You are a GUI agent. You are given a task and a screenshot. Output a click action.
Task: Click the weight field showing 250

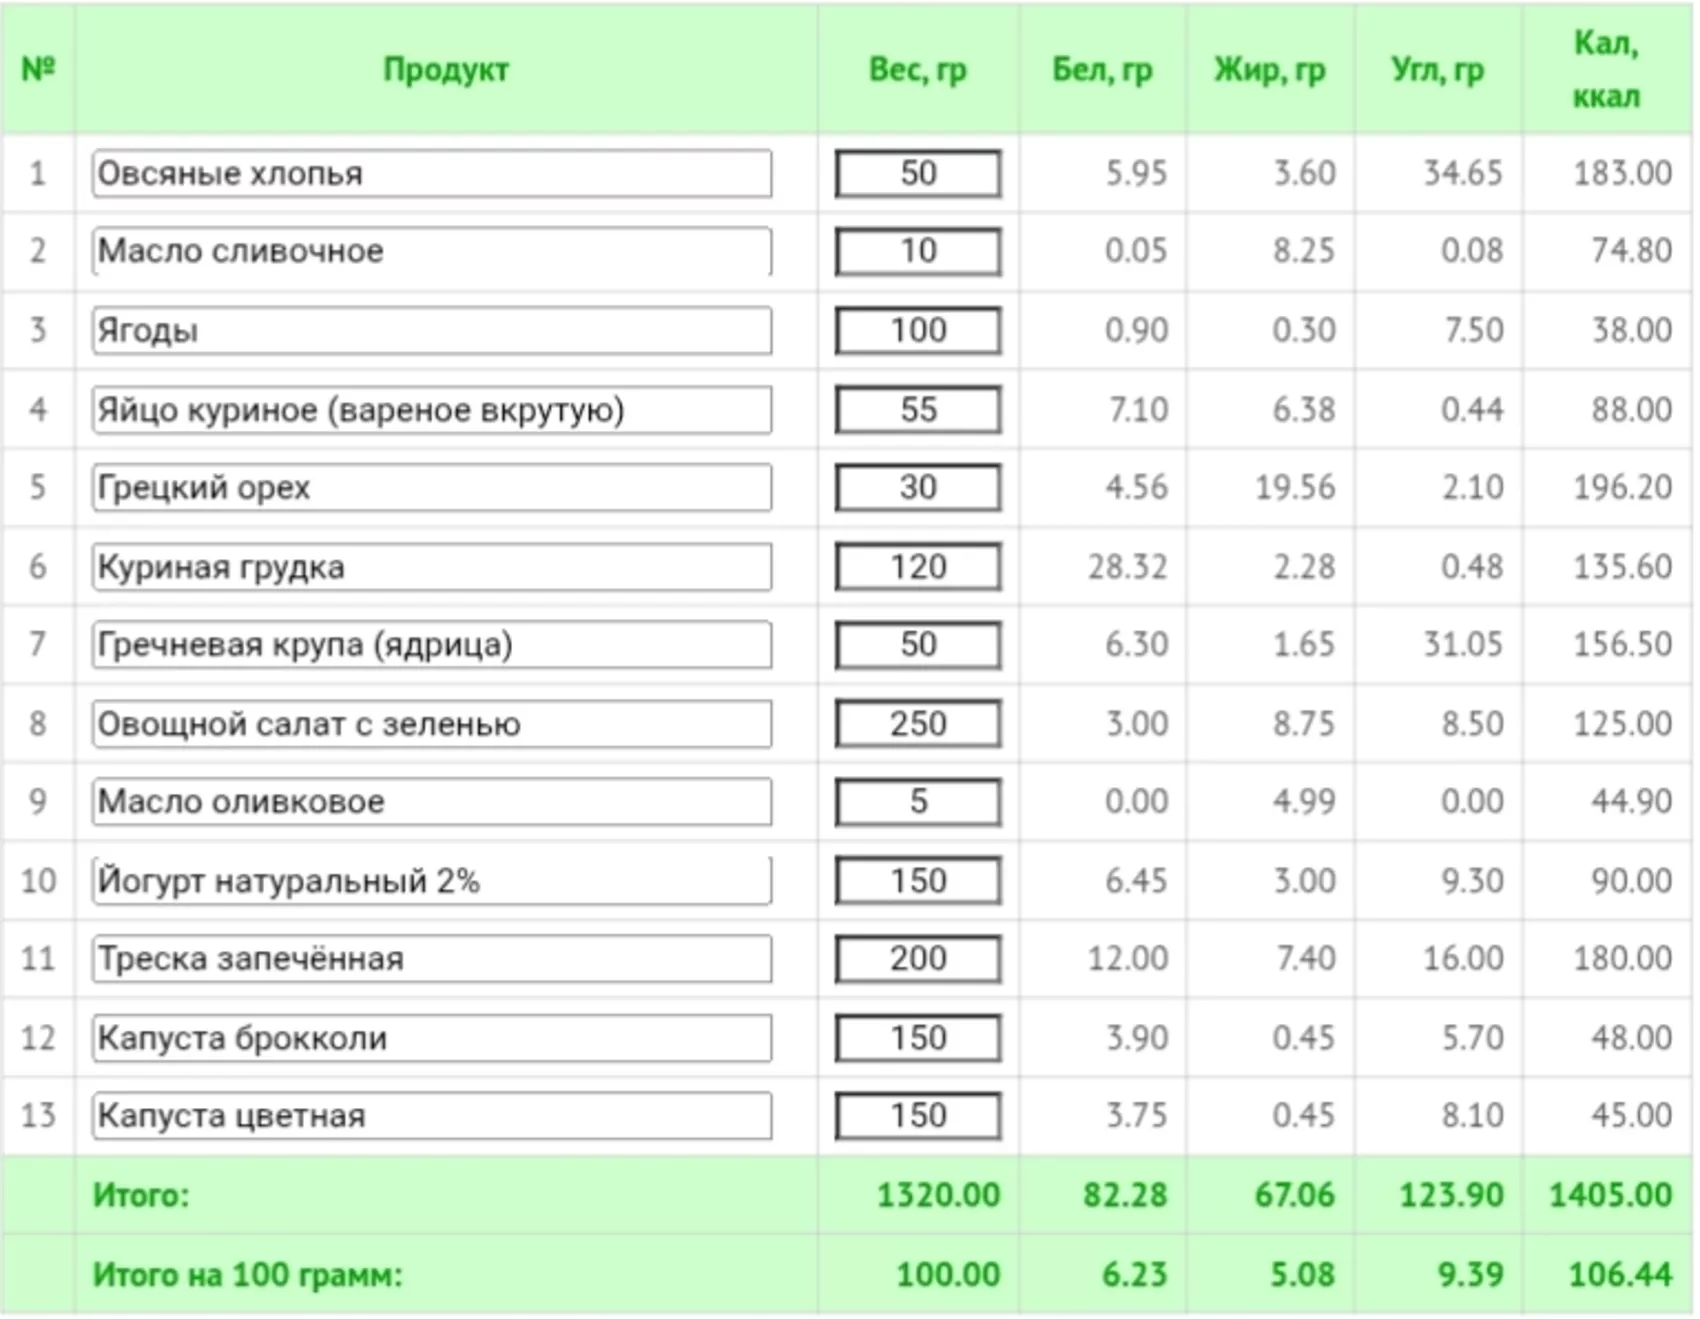coord(918,724)
